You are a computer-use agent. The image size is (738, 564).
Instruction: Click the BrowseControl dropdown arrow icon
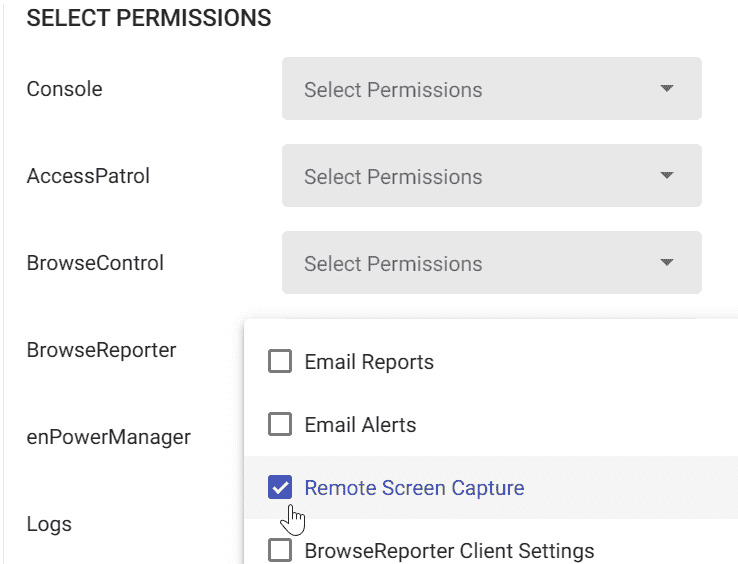[x=666, y=262]
